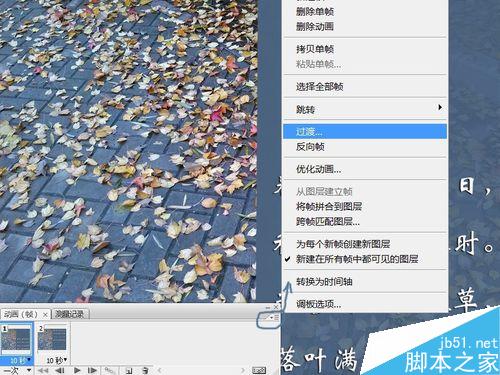This screenshot has height=375, width=500.
Task: Duplicate selected frame icon
Action: click(x=129, y=370)
